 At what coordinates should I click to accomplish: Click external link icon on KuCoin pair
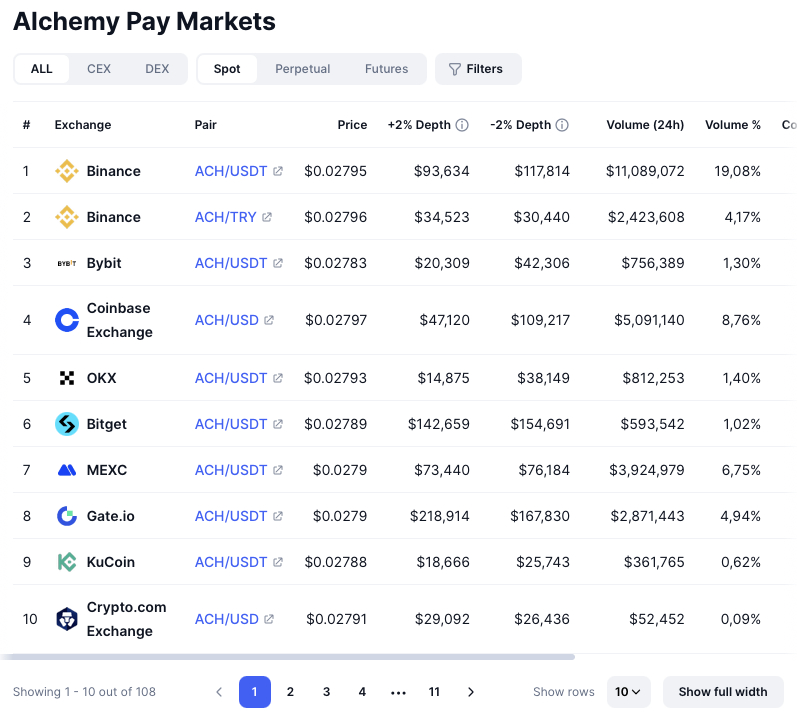click(x=278, y=562)
